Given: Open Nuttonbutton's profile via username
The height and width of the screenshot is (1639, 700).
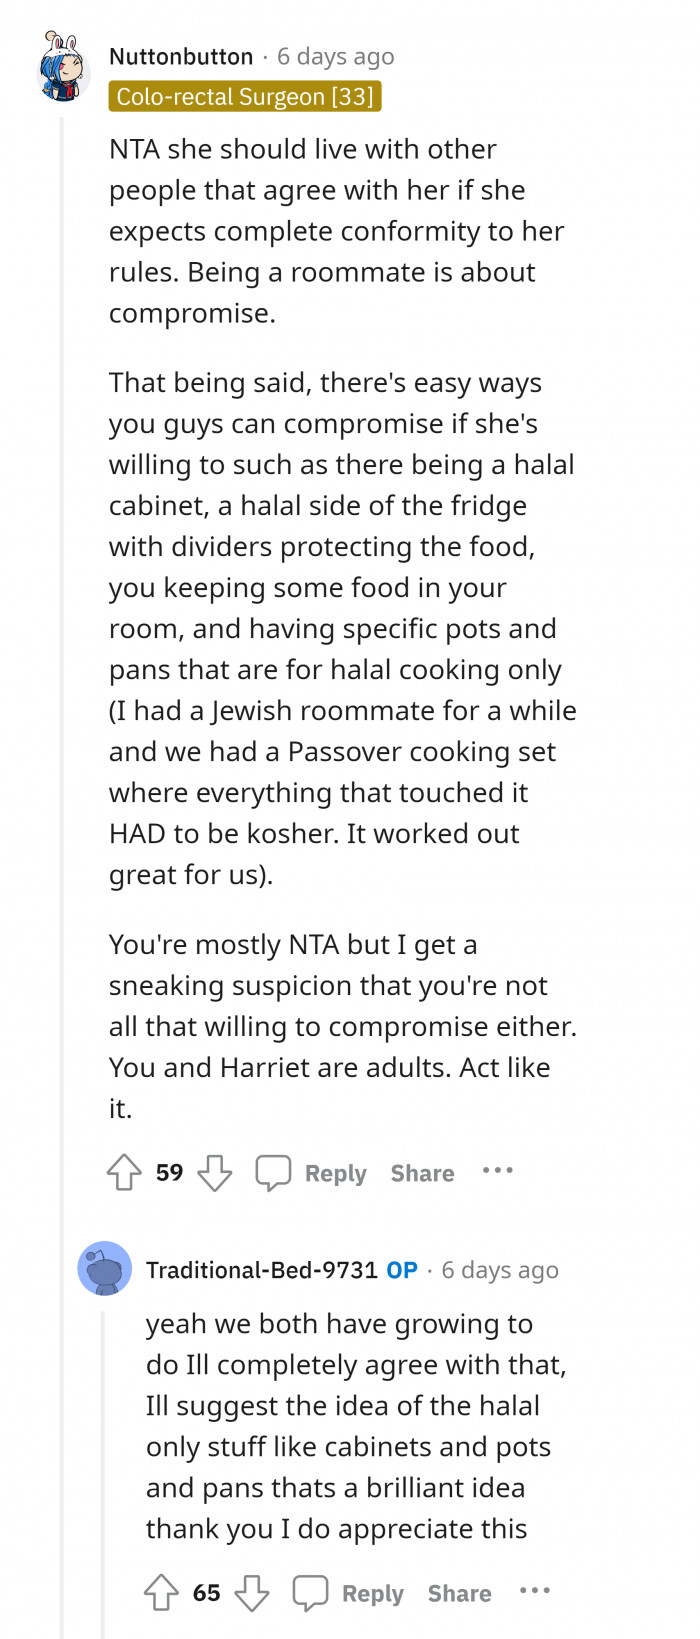Looking at the screenshot, I should click(x=183, y=56).
